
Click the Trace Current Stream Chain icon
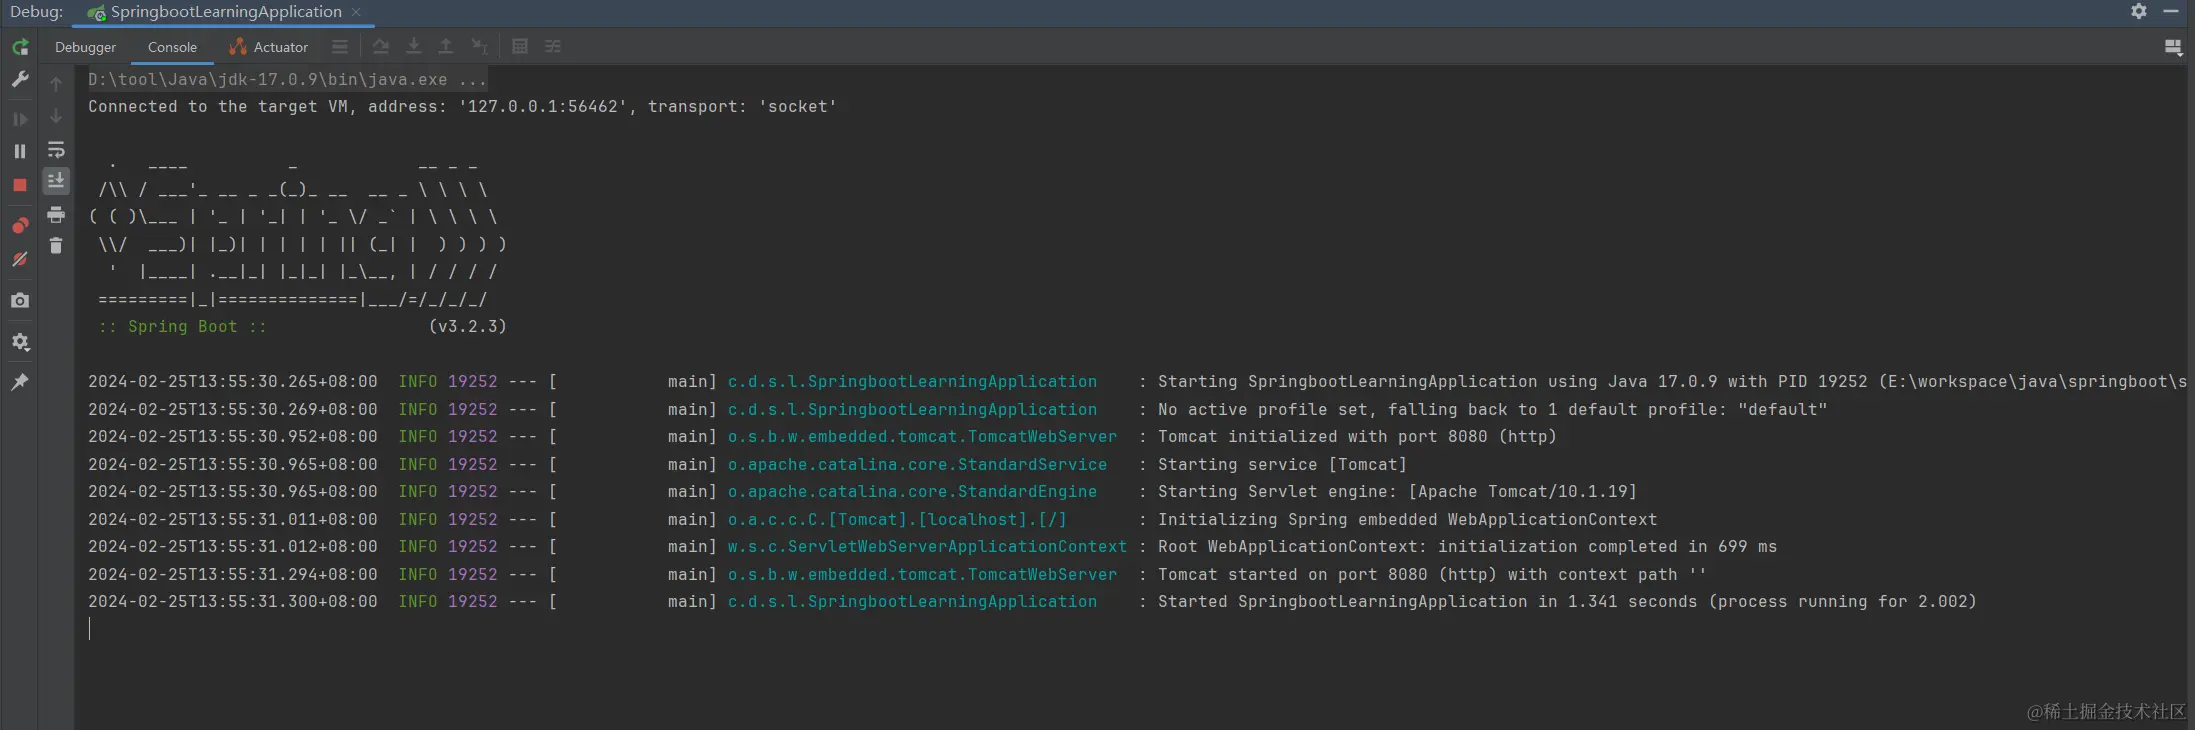[x=553, y=47]
